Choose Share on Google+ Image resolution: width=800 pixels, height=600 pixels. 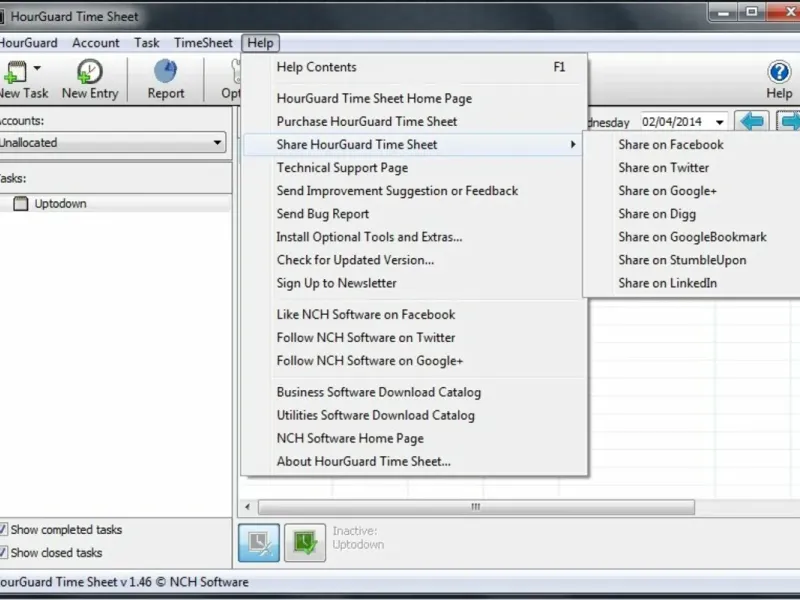pyautogui.click(x=692, y=191)
